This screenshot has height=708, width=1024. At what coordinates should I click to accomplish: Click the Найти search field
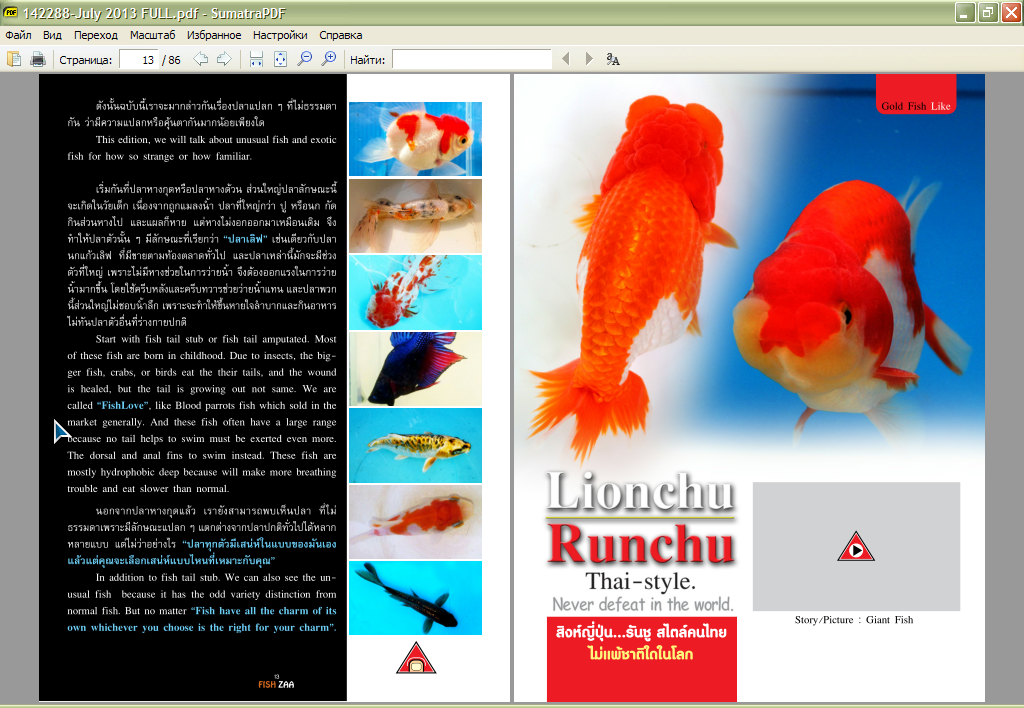472,60
